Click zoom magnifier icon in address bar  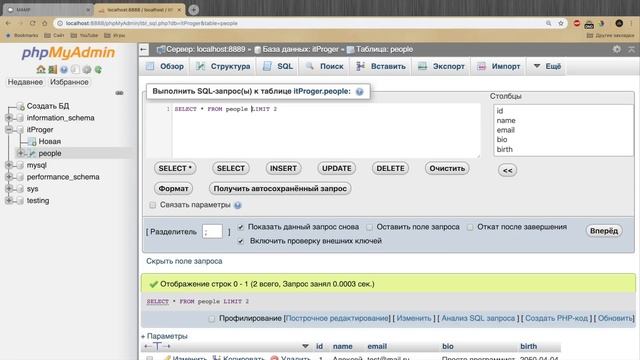[549, 23]
